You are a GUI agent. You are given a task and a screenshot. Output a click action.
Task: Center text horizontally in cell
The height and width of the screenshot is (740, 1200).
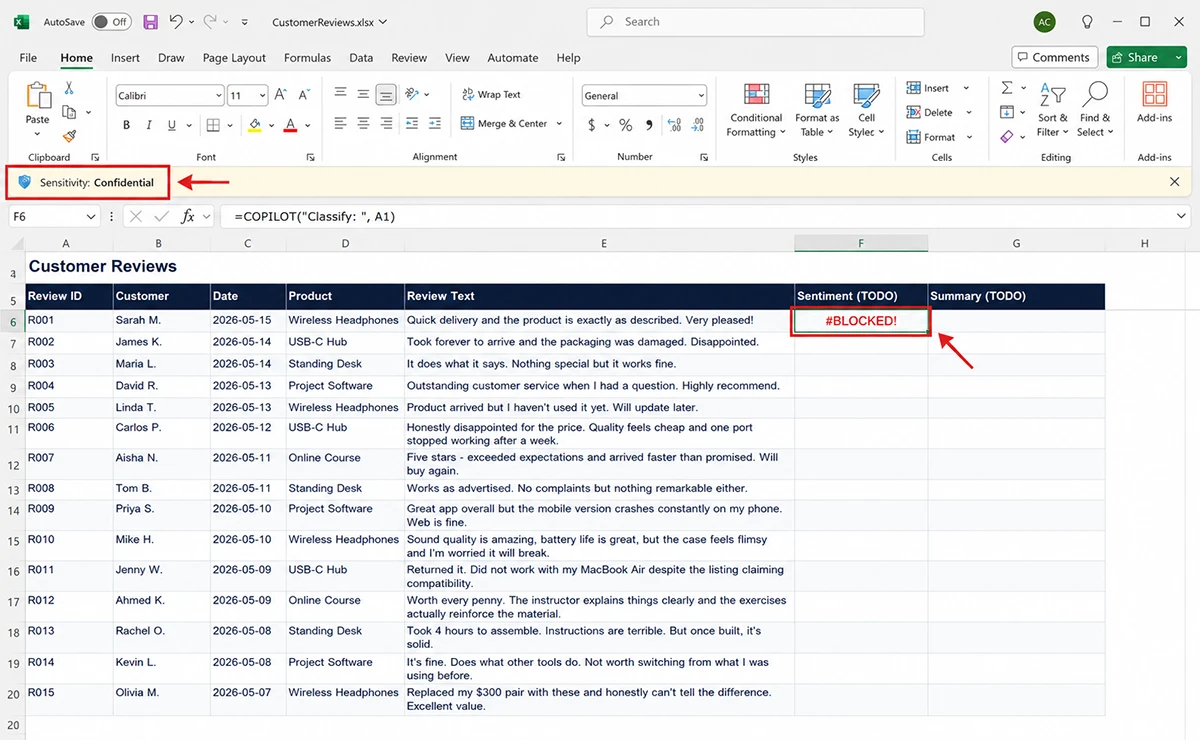pyautogui.click(x=362, y=124)
